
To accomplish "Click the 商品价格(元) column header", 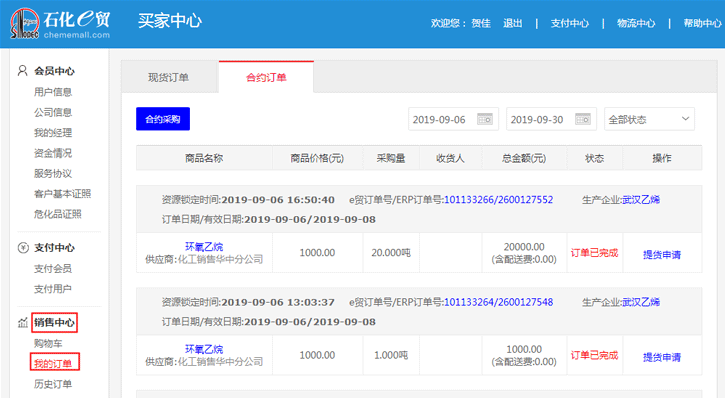I will [317, 158].
